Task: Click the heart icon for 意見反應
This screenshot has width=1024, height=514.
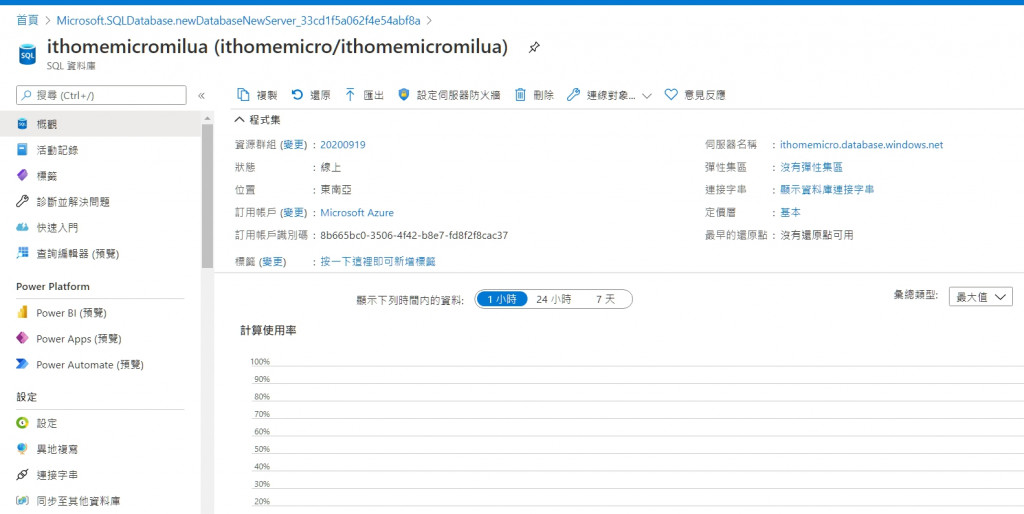Action: point(671,95)
